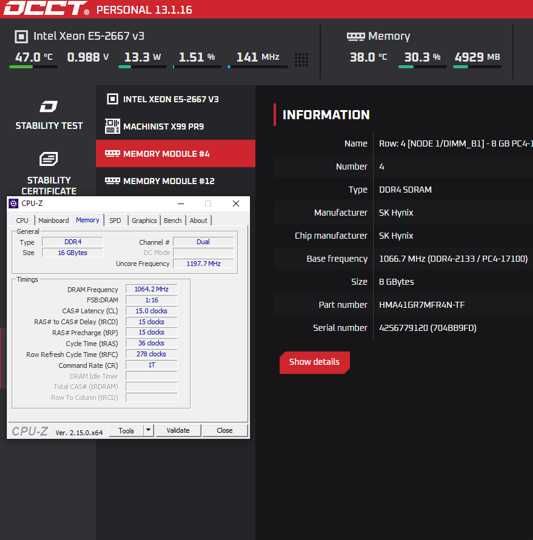533x540 pixels.
Task: Switch to Bench tab in CPU-Z
Action: click(x=173, y=220)
